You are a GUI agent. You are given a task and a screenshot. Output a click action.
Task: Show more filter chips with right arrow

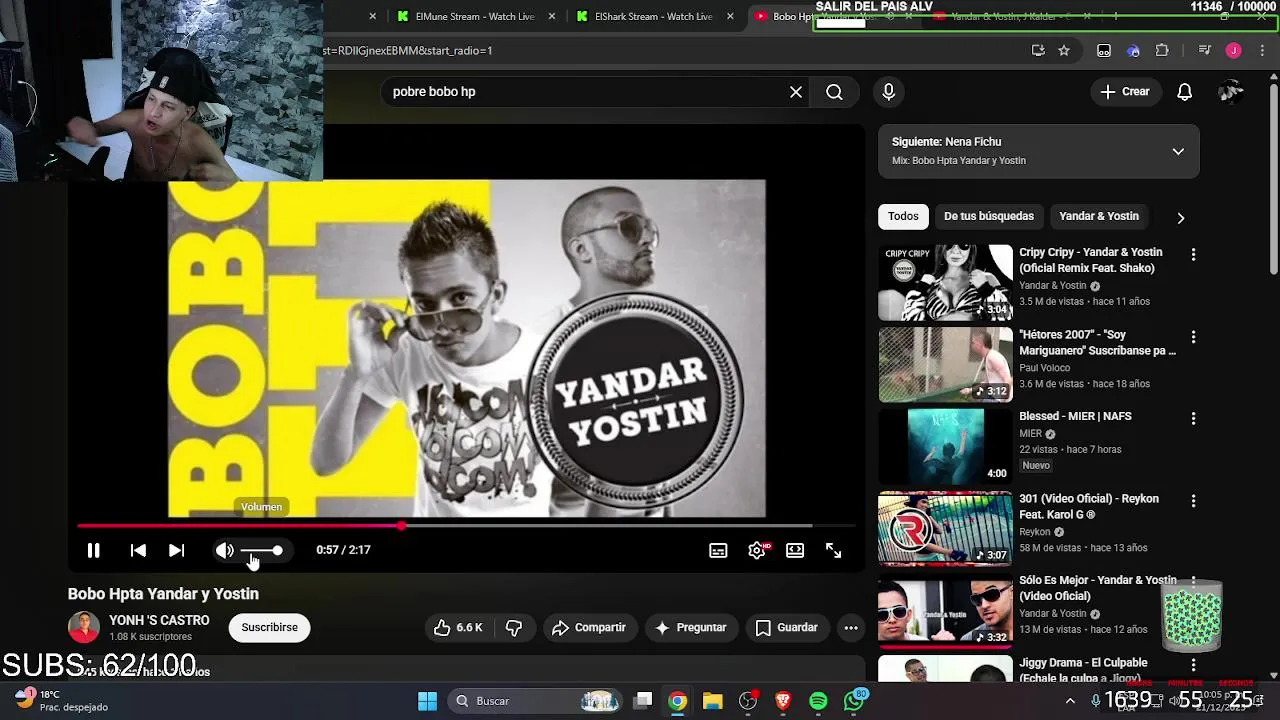coord(1180,217)
